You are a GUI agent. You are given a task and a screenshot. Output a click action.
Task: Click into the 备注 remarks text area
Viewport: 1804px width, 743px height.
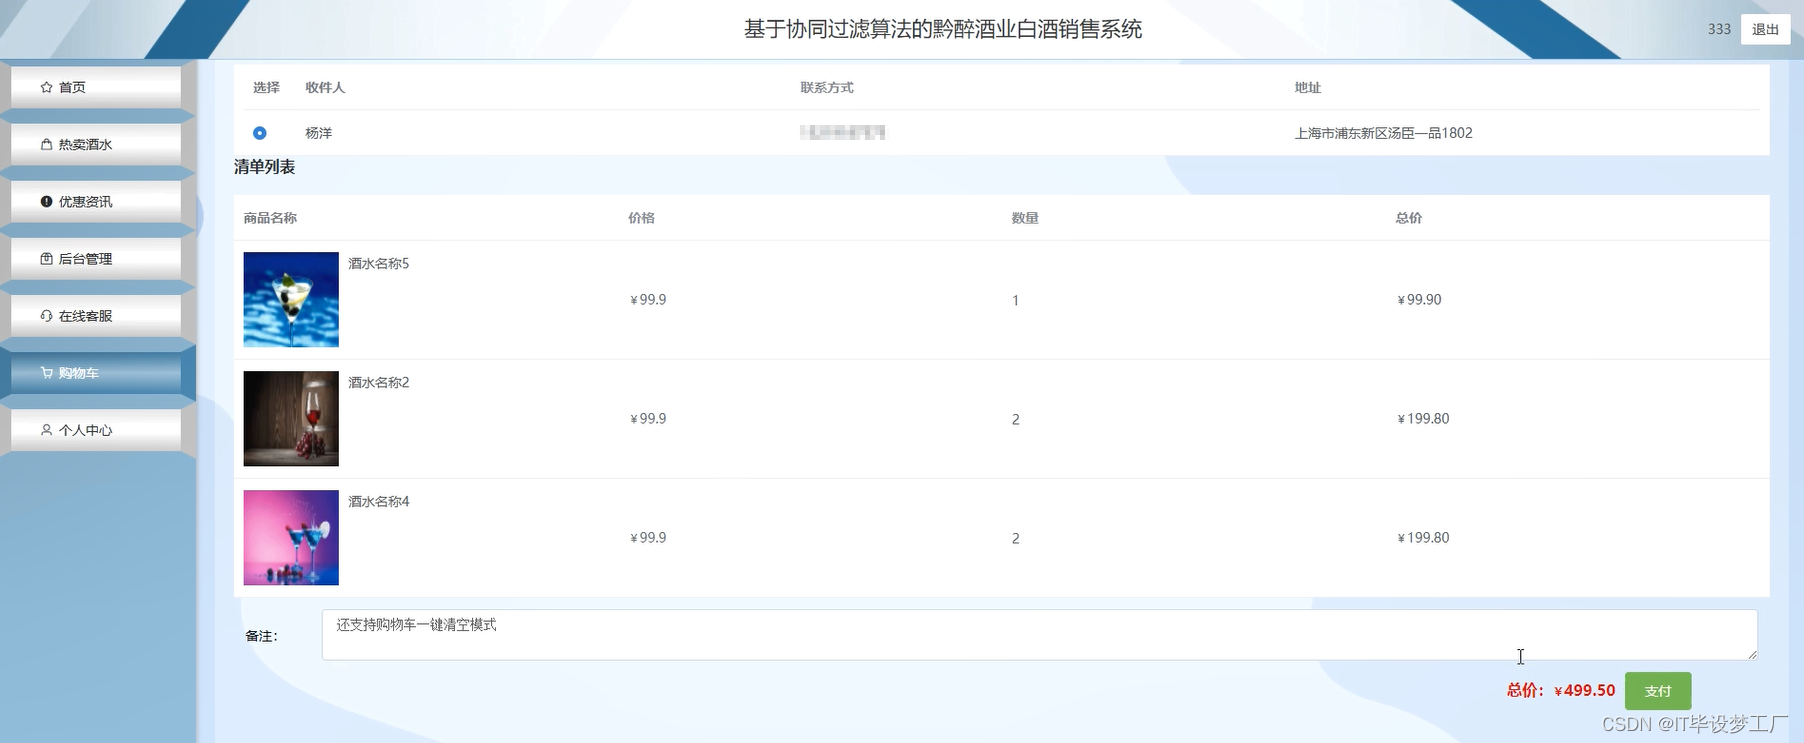pos(1039,635)
